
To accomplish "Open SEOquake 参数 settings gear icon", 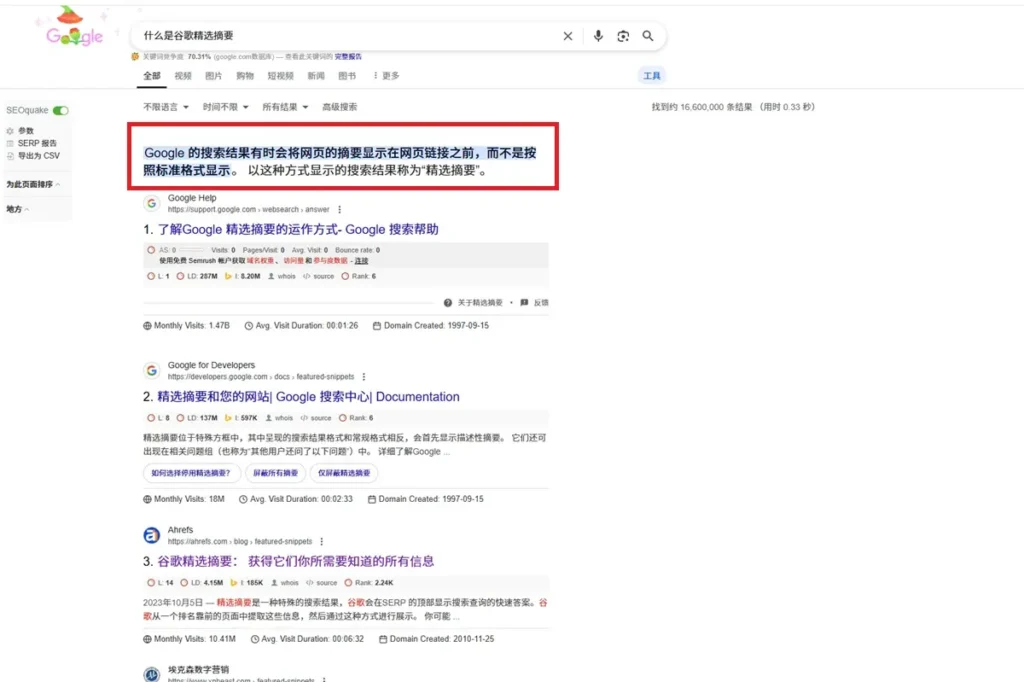I will coord(9,130).
